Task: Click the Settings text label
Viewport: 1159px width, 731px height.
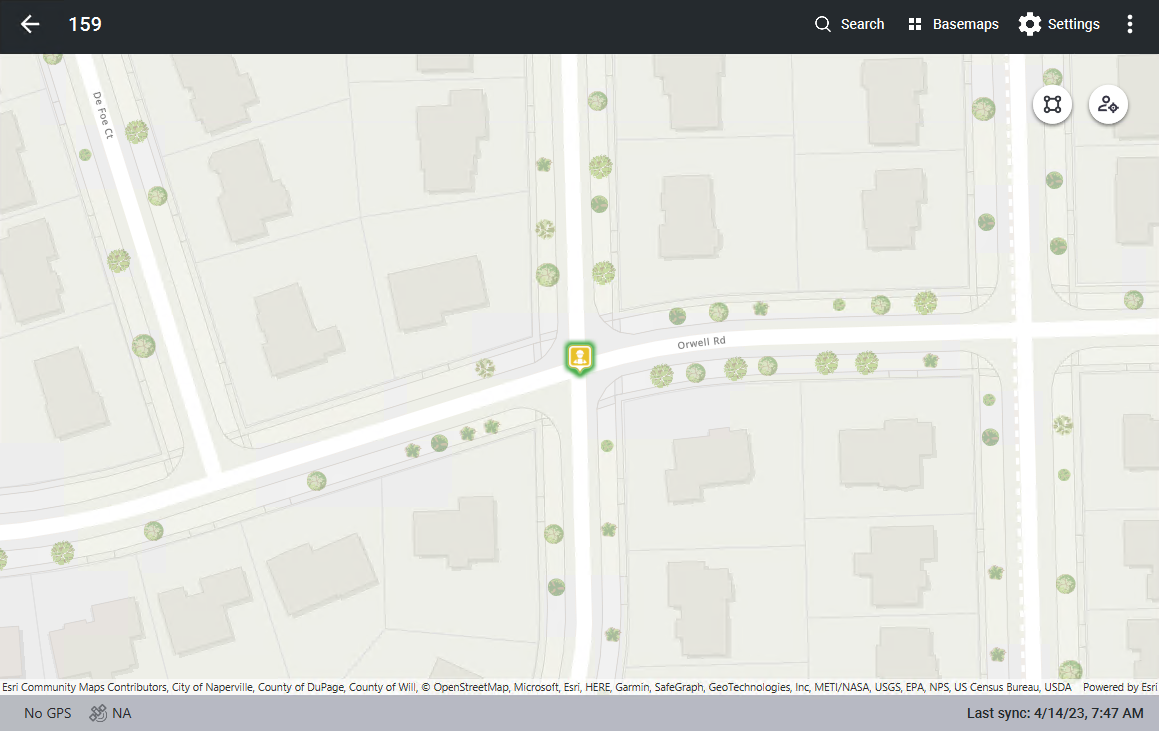Action: (x=1073, y=25)
